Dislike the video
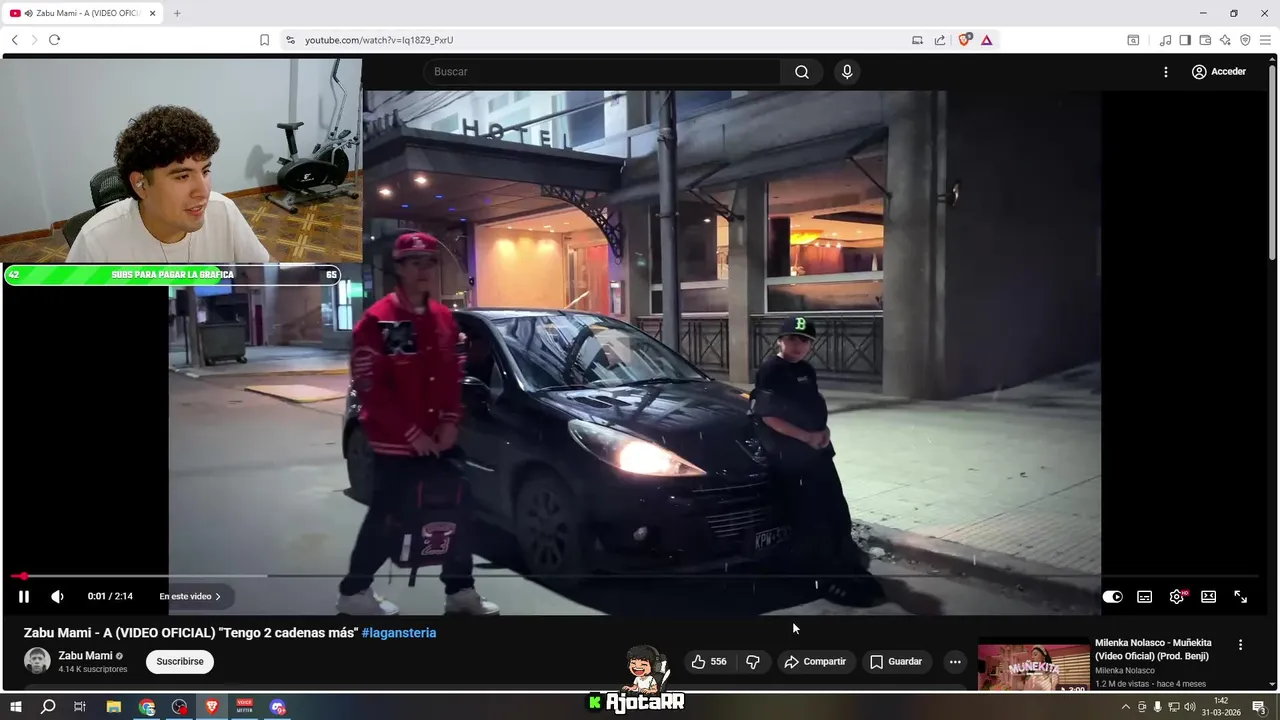 click(x=753, y=661)
